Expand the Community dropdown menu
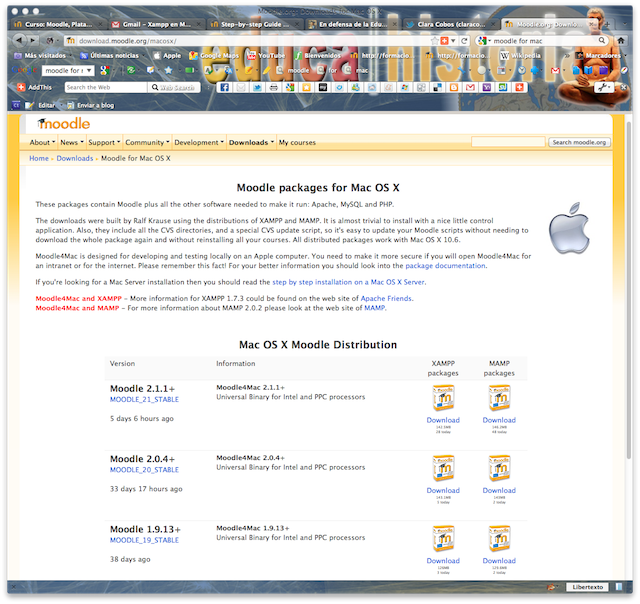The width and height of the screenshot is (640, 604). pyautogui.click(x=147, y=143)
